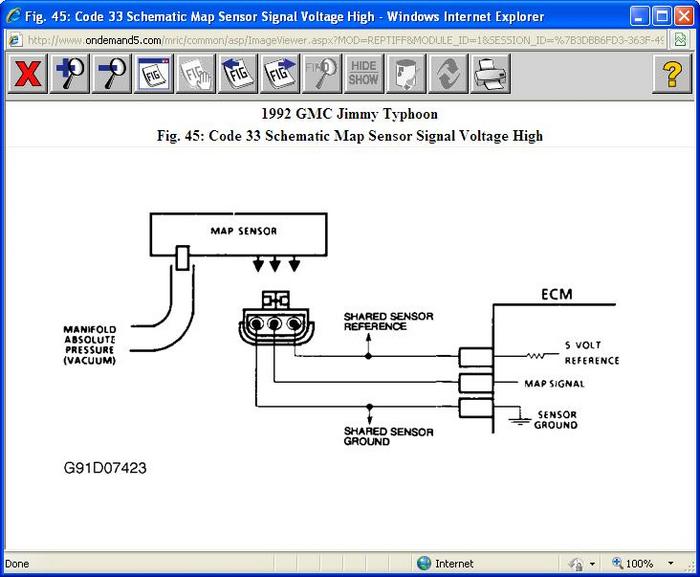
Task: Go to next figure with right arrow
Action: (x=280, y=74)
